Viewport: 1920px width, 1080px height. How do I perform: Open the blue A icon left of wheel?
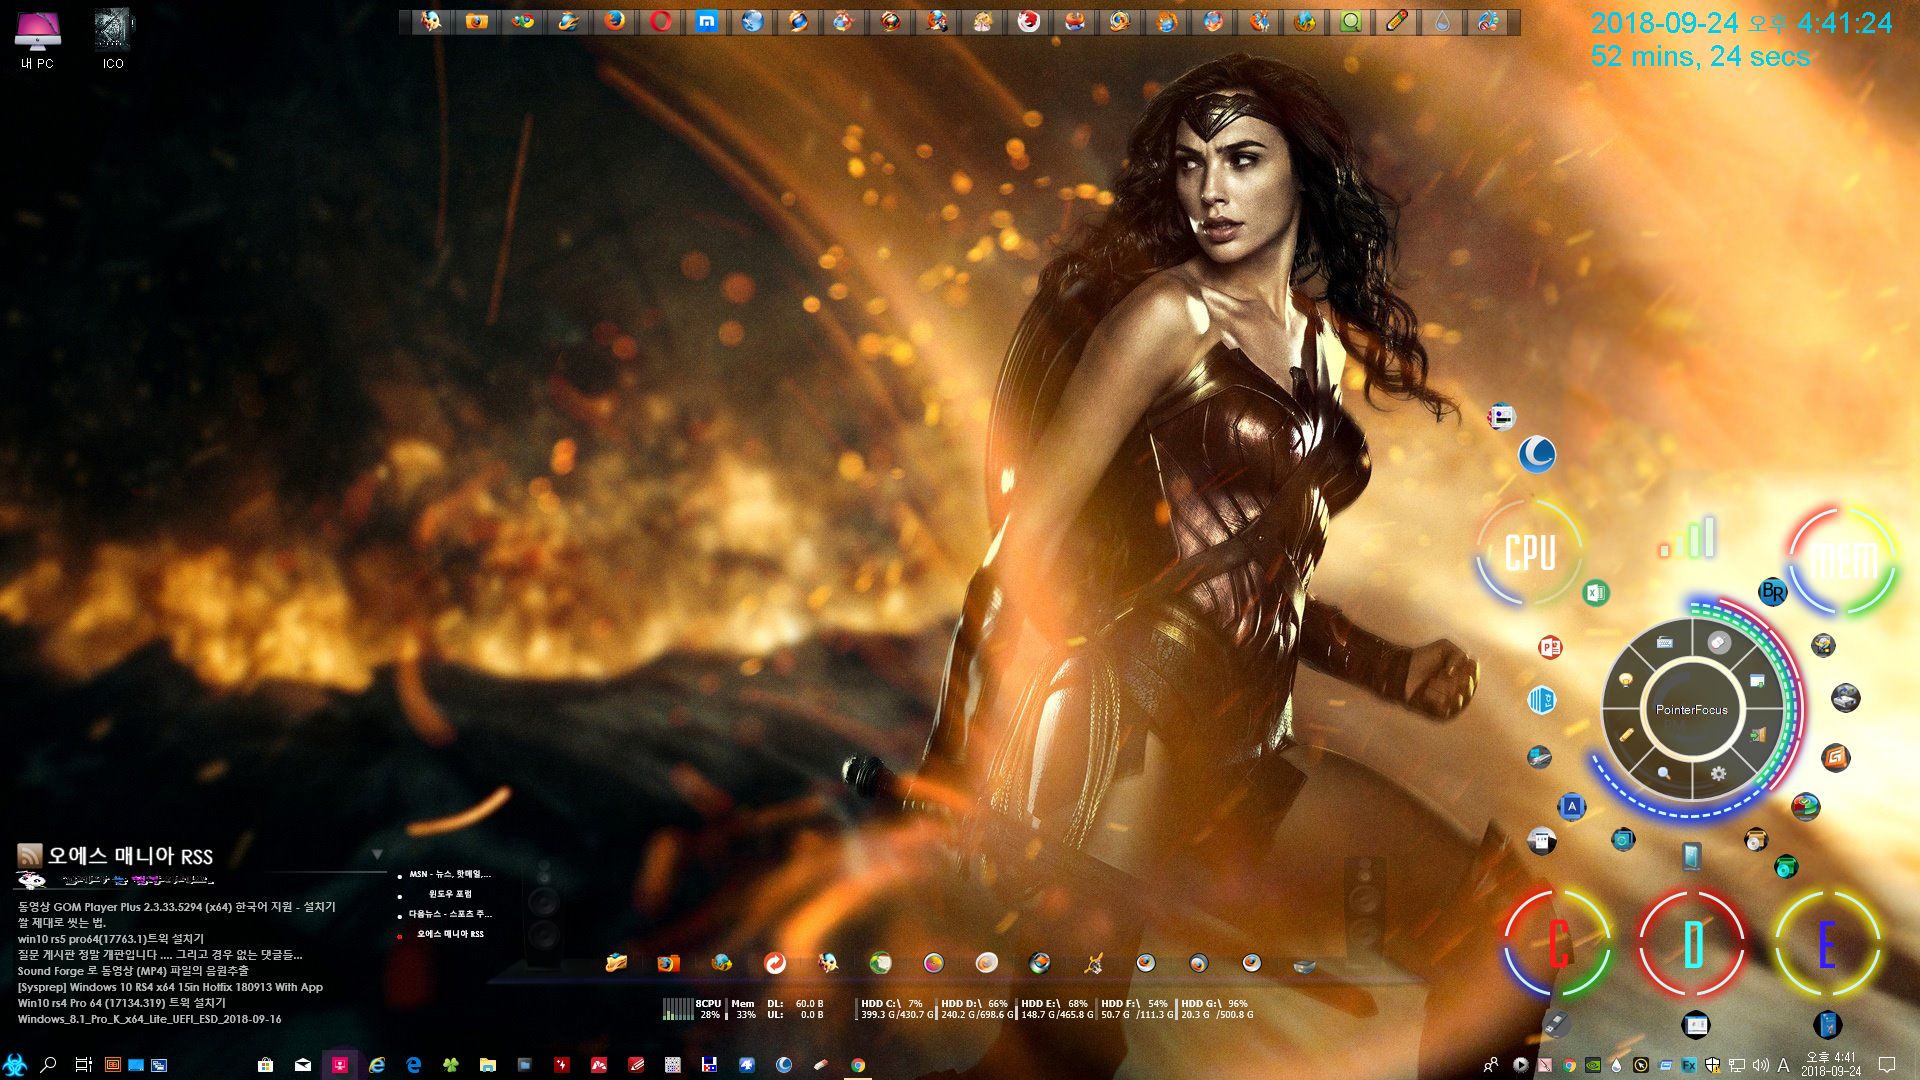click(x=1571, y=806)
